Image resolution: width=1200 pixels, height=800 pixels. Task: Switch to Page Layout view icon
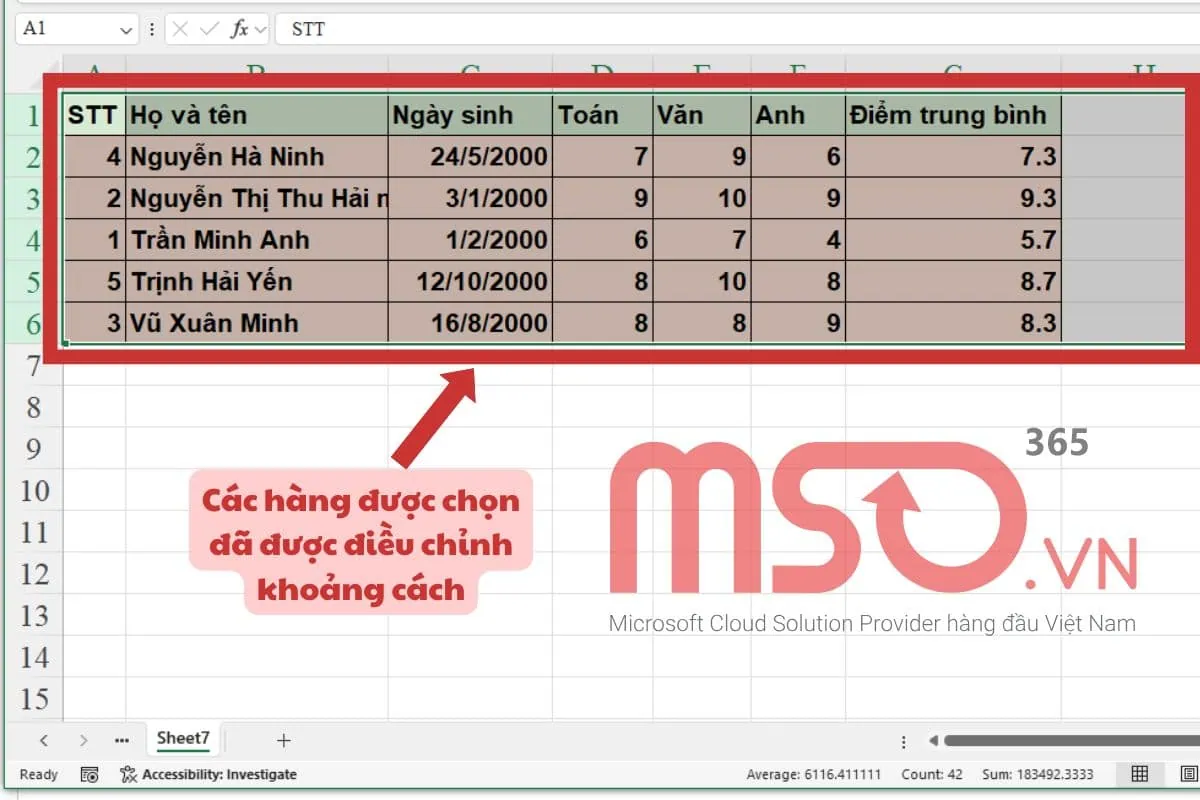pyautogui.click(x=1188, y=774)
